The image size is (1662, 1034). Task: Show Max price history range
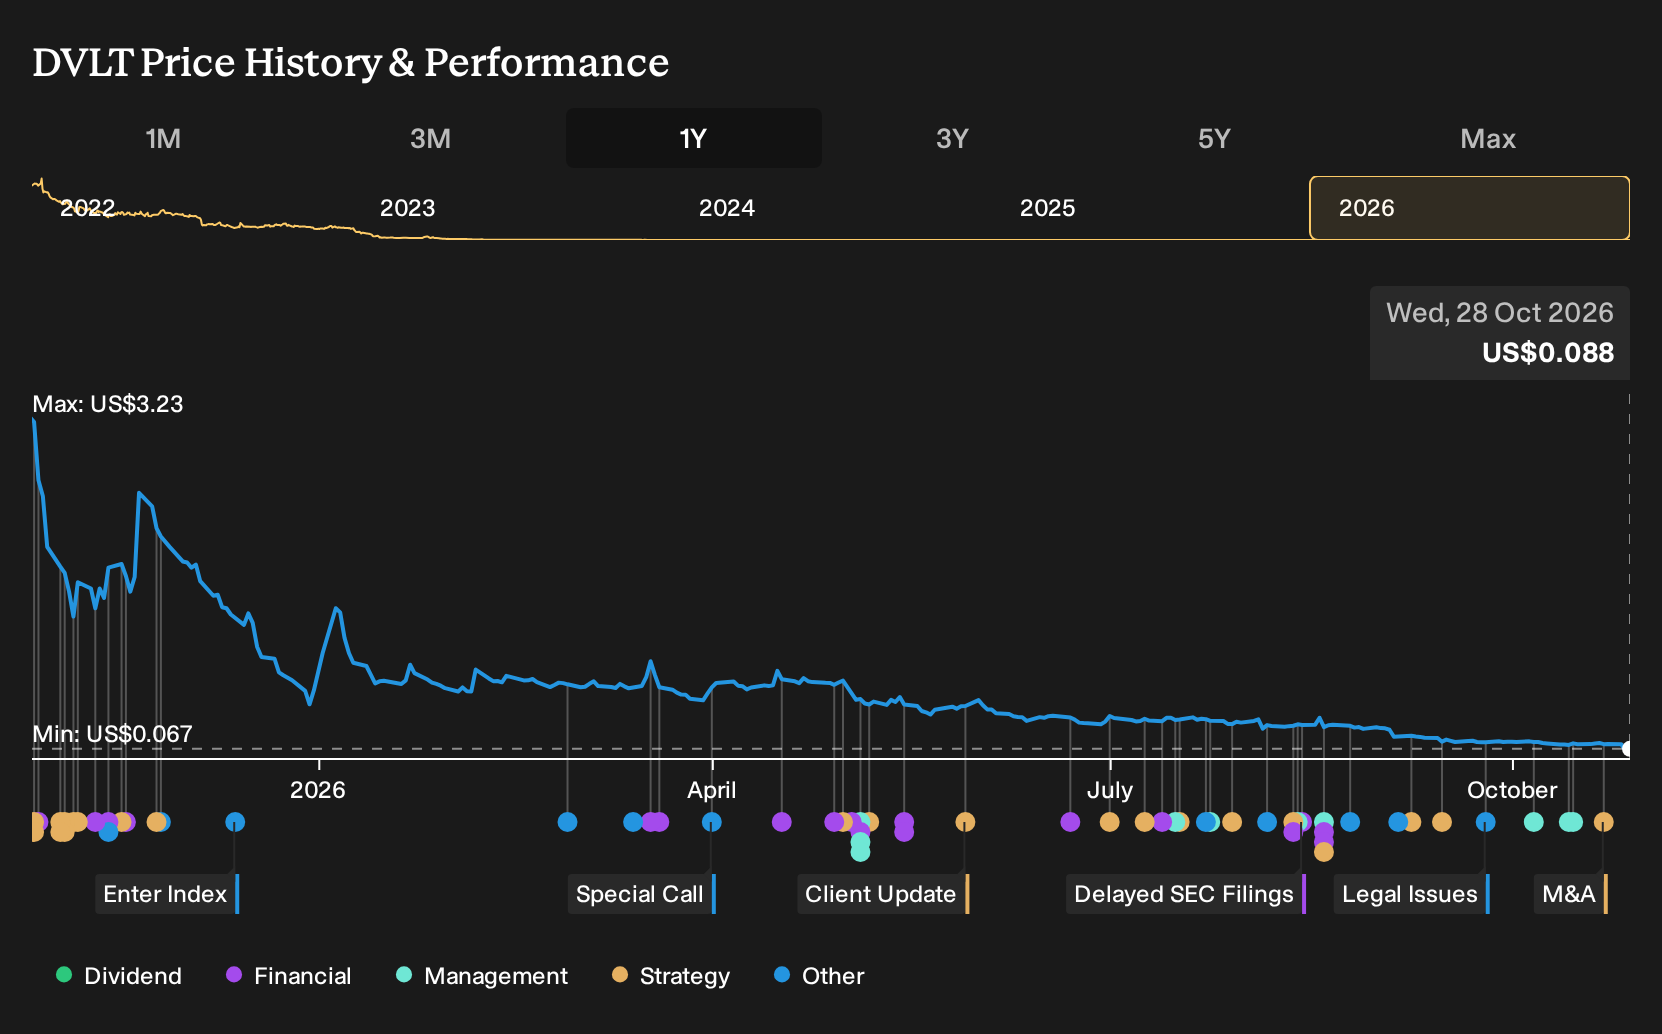[x=1488, y=138]
